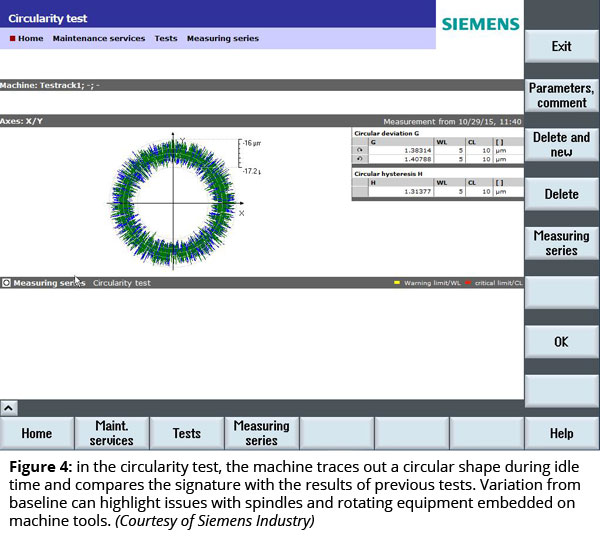Viewport: 600px width, 540px height.
Task: Click the Circularity test title
Action: coord(48,18)
